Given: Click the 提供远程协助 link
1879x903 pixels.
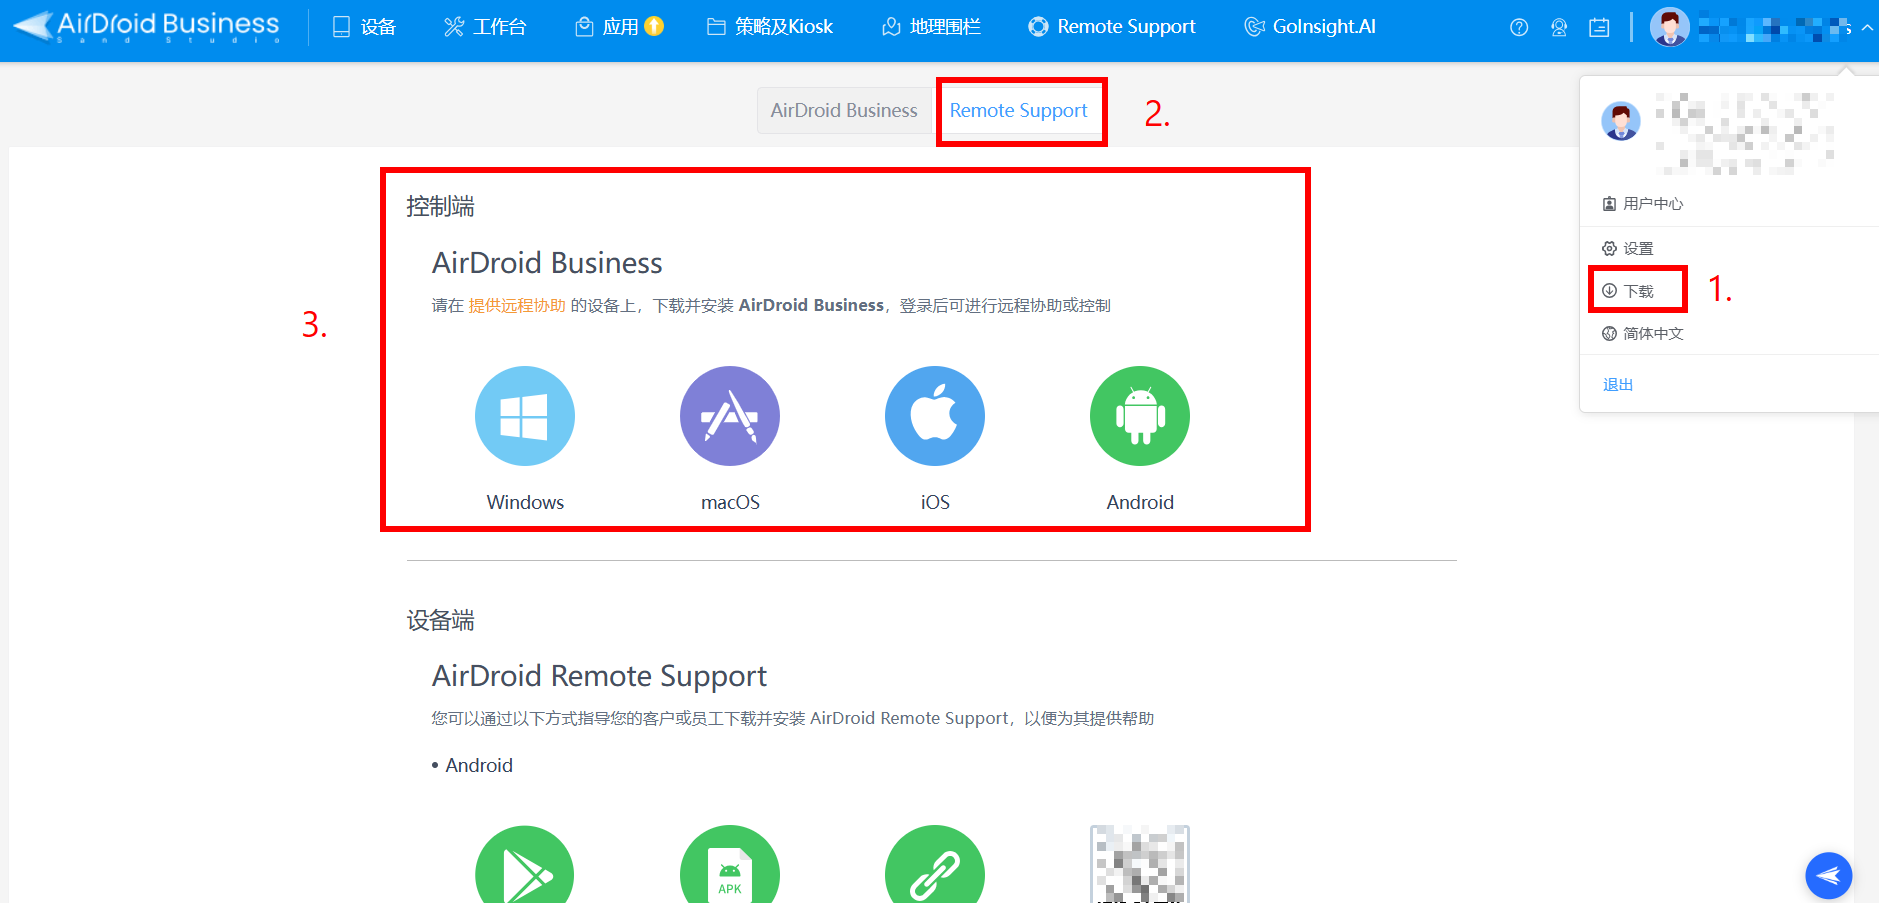Looking at the screenshot, I should pyautogui.click(x=517, y=305).
